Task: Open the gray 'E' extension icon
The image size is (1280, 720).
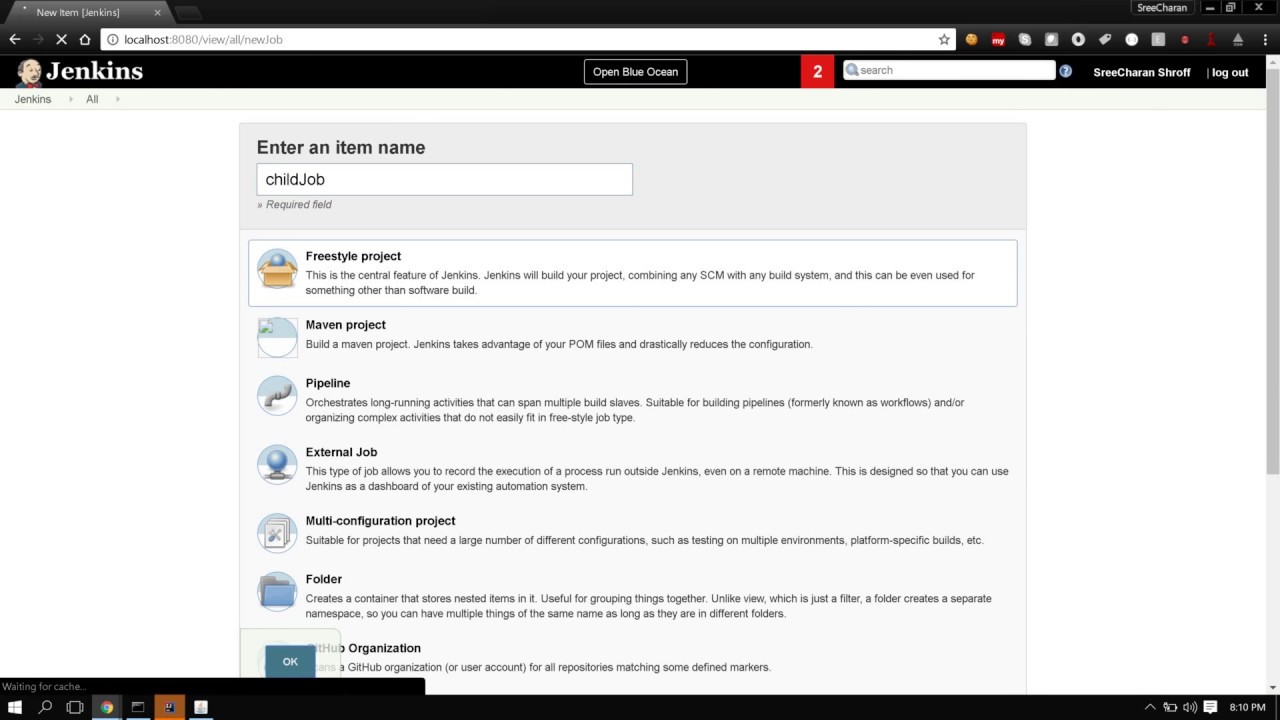Action: pyautogui.click(x=1158, y=39)
